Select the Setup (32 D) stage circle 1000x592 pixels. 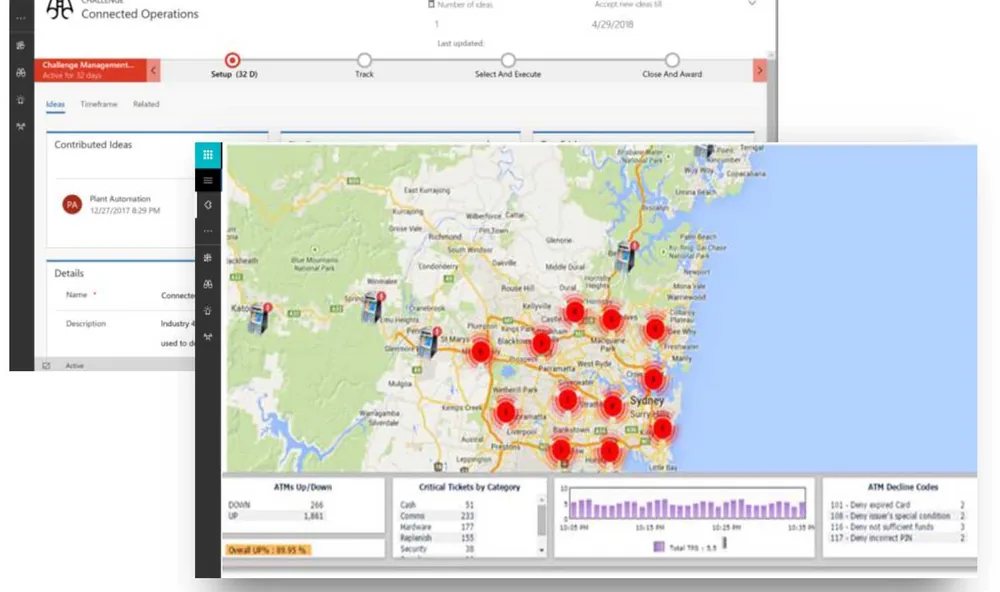pos(233,60)
